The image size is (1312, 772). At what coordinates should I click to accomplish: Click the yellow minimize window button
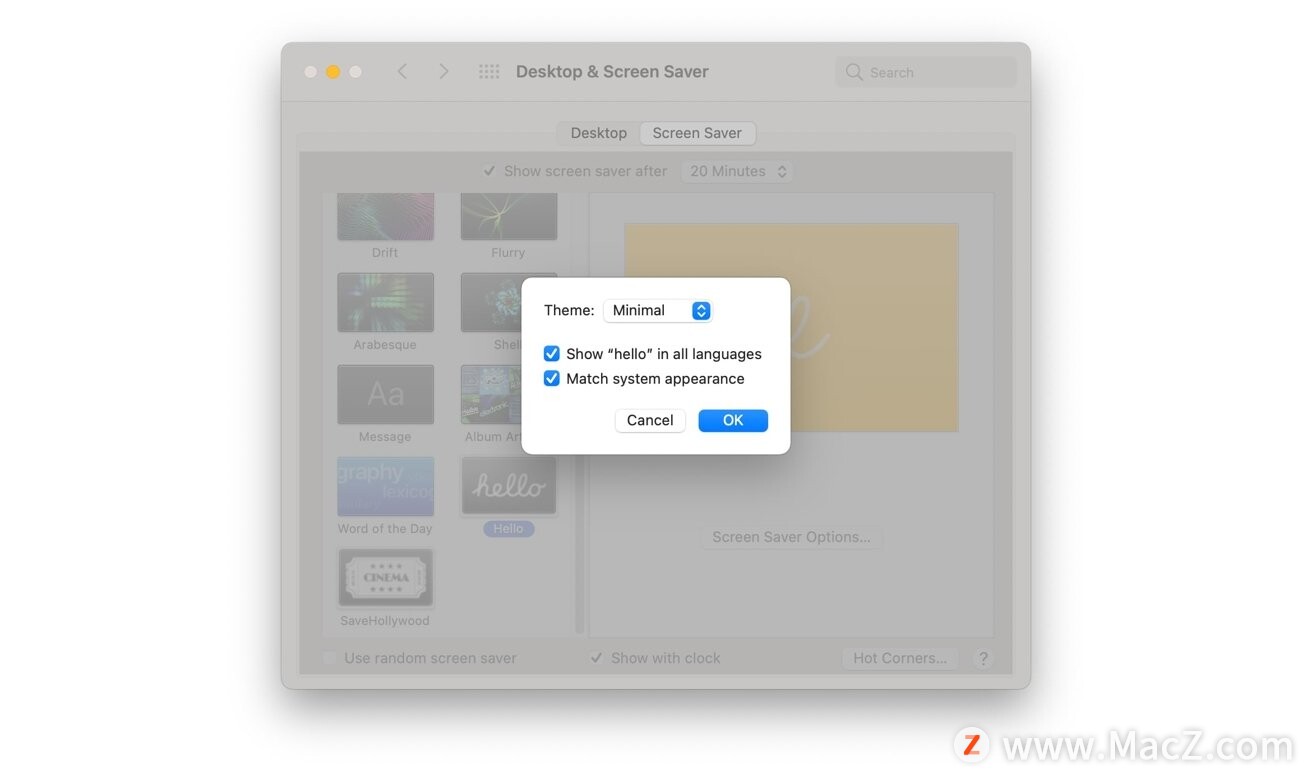[x=333, y=72]
